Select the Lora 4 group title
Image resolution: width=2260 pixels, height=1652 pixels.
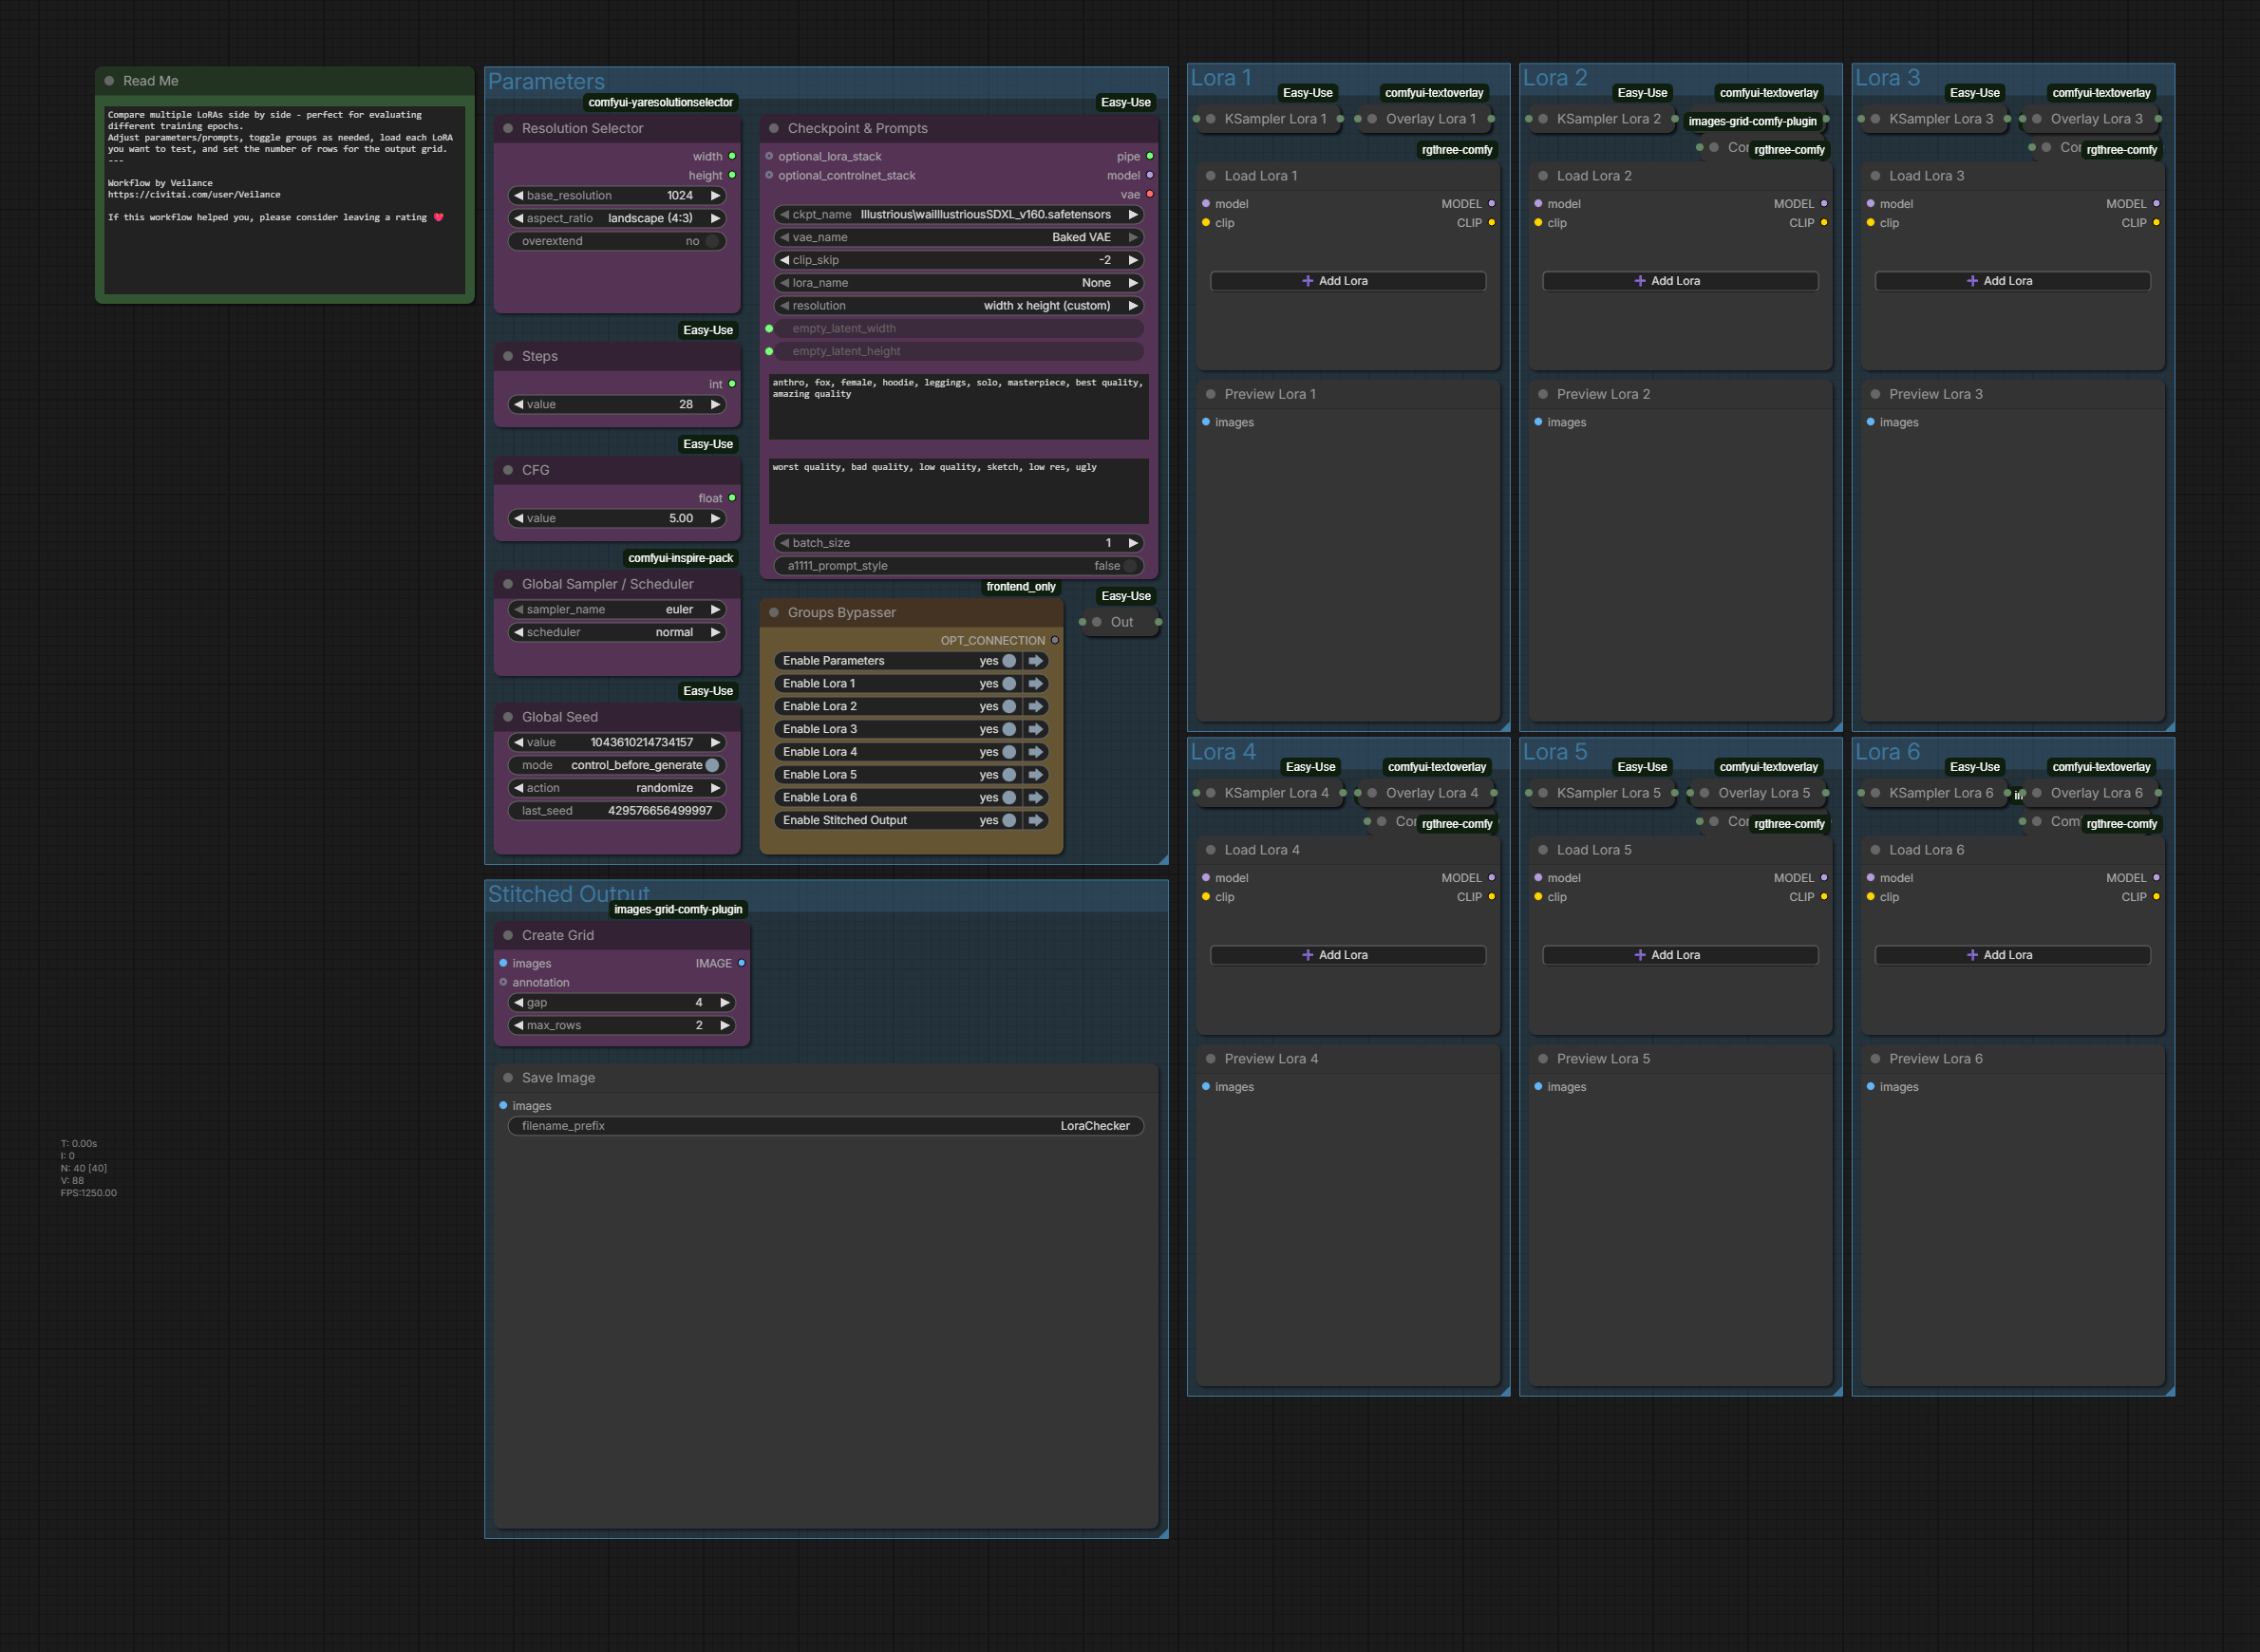(x=1222, y=752)
